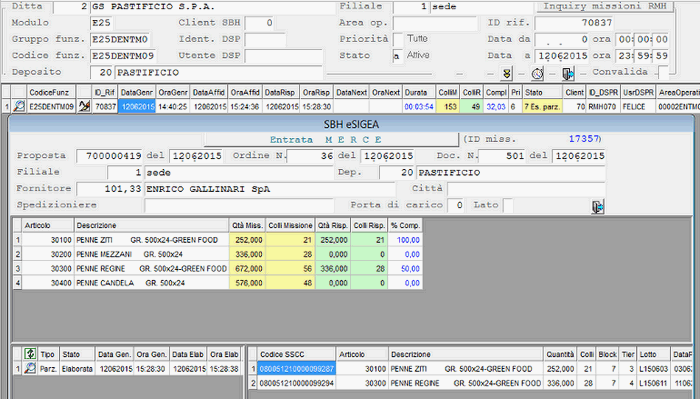Click the green refresh icon in Tipo grid header
The height and width of the screenshot is (399, 700).
tap(30, 354)
